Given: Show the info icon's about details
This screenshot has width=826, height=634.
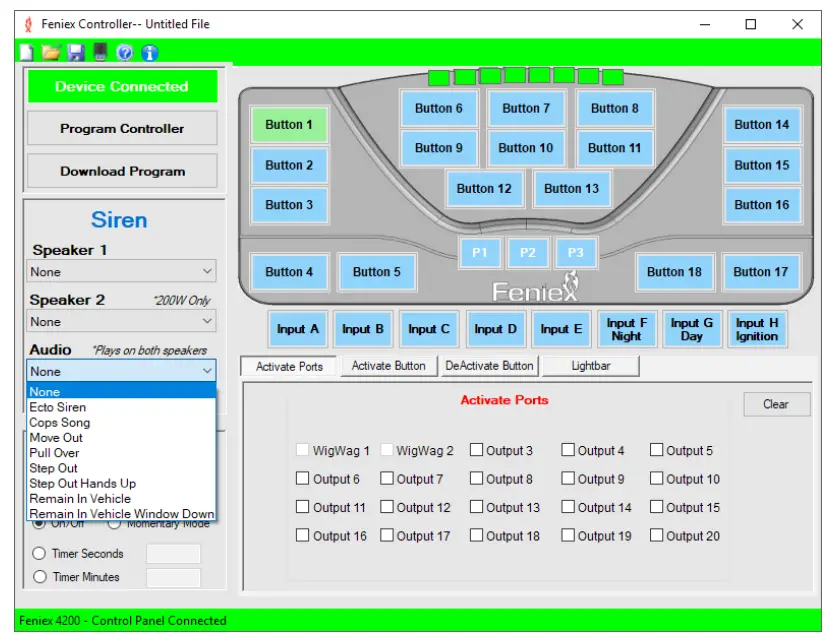Looking at the screenshot, I should tap(150, 52).
